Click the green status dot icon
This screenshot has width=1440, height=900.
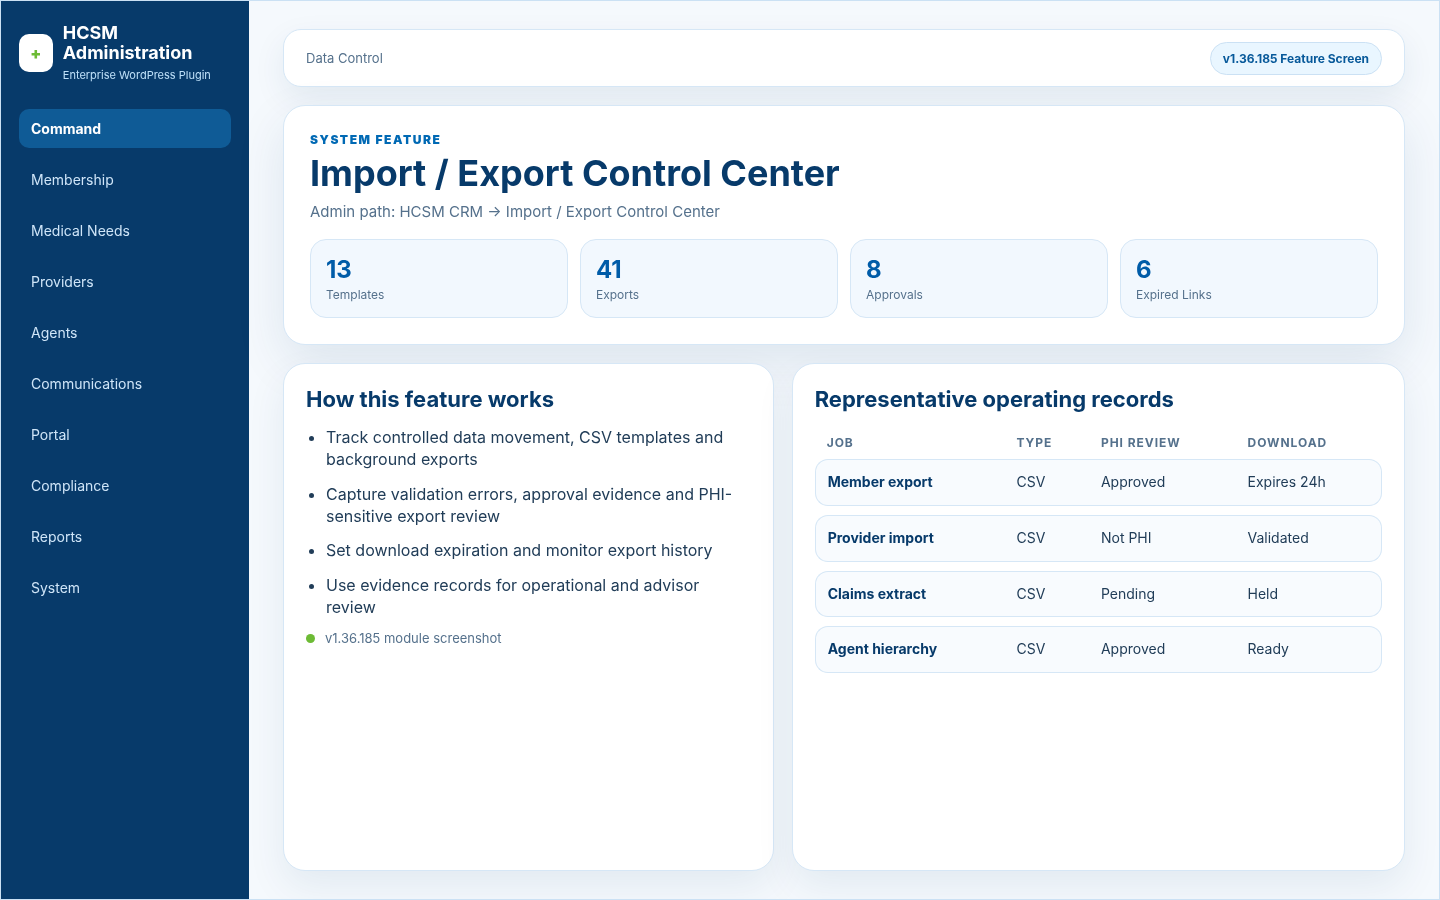tap(311, 639)
